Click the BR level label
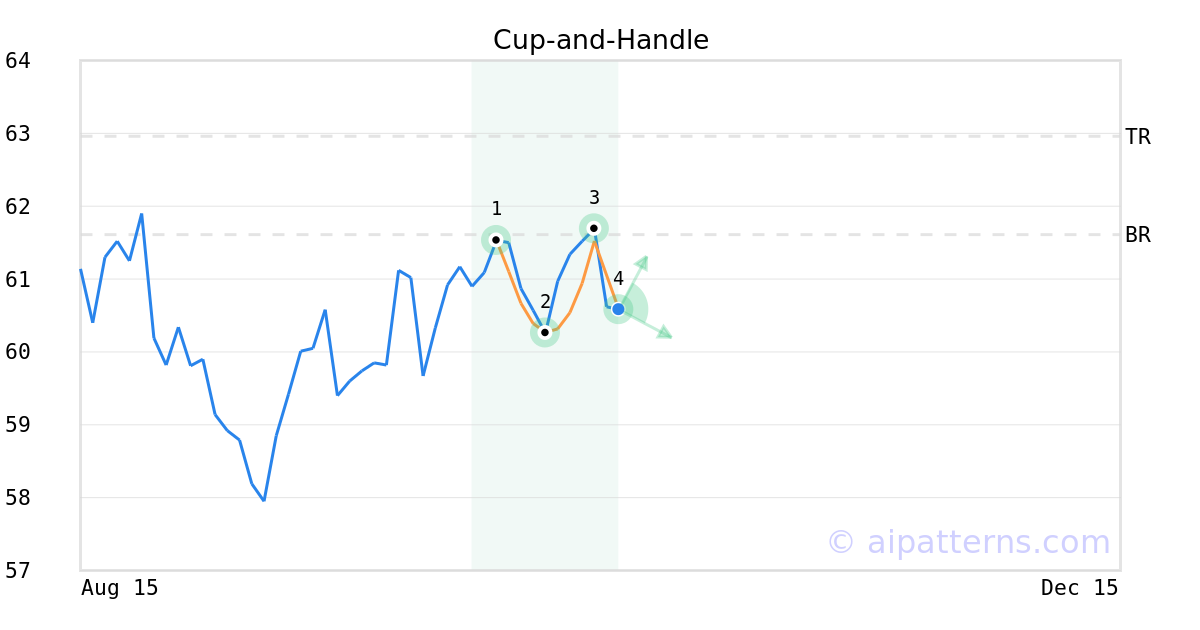1200x630 pixels. point(1138,235)
